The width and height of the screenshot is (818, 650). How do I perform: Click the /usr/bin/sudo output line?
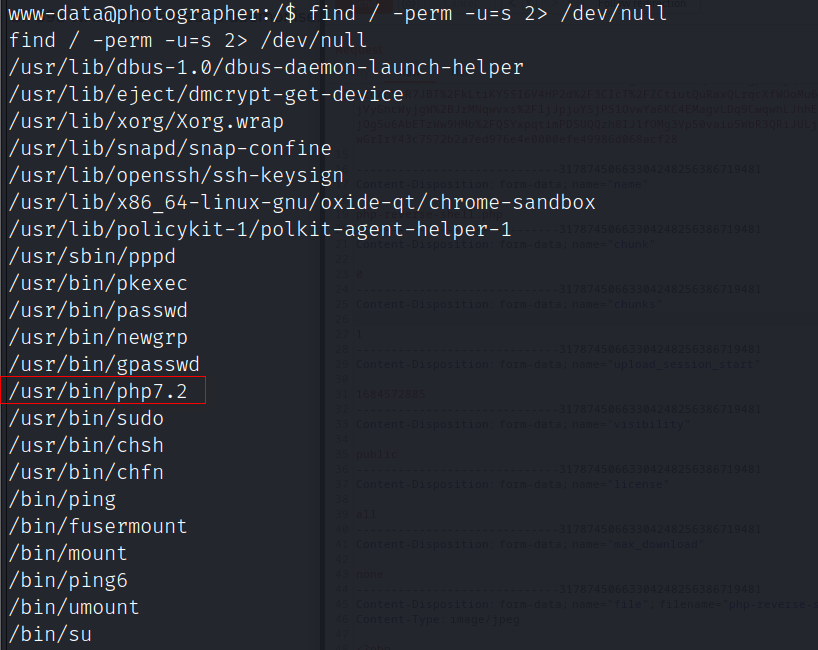click(x=86, y=418)
